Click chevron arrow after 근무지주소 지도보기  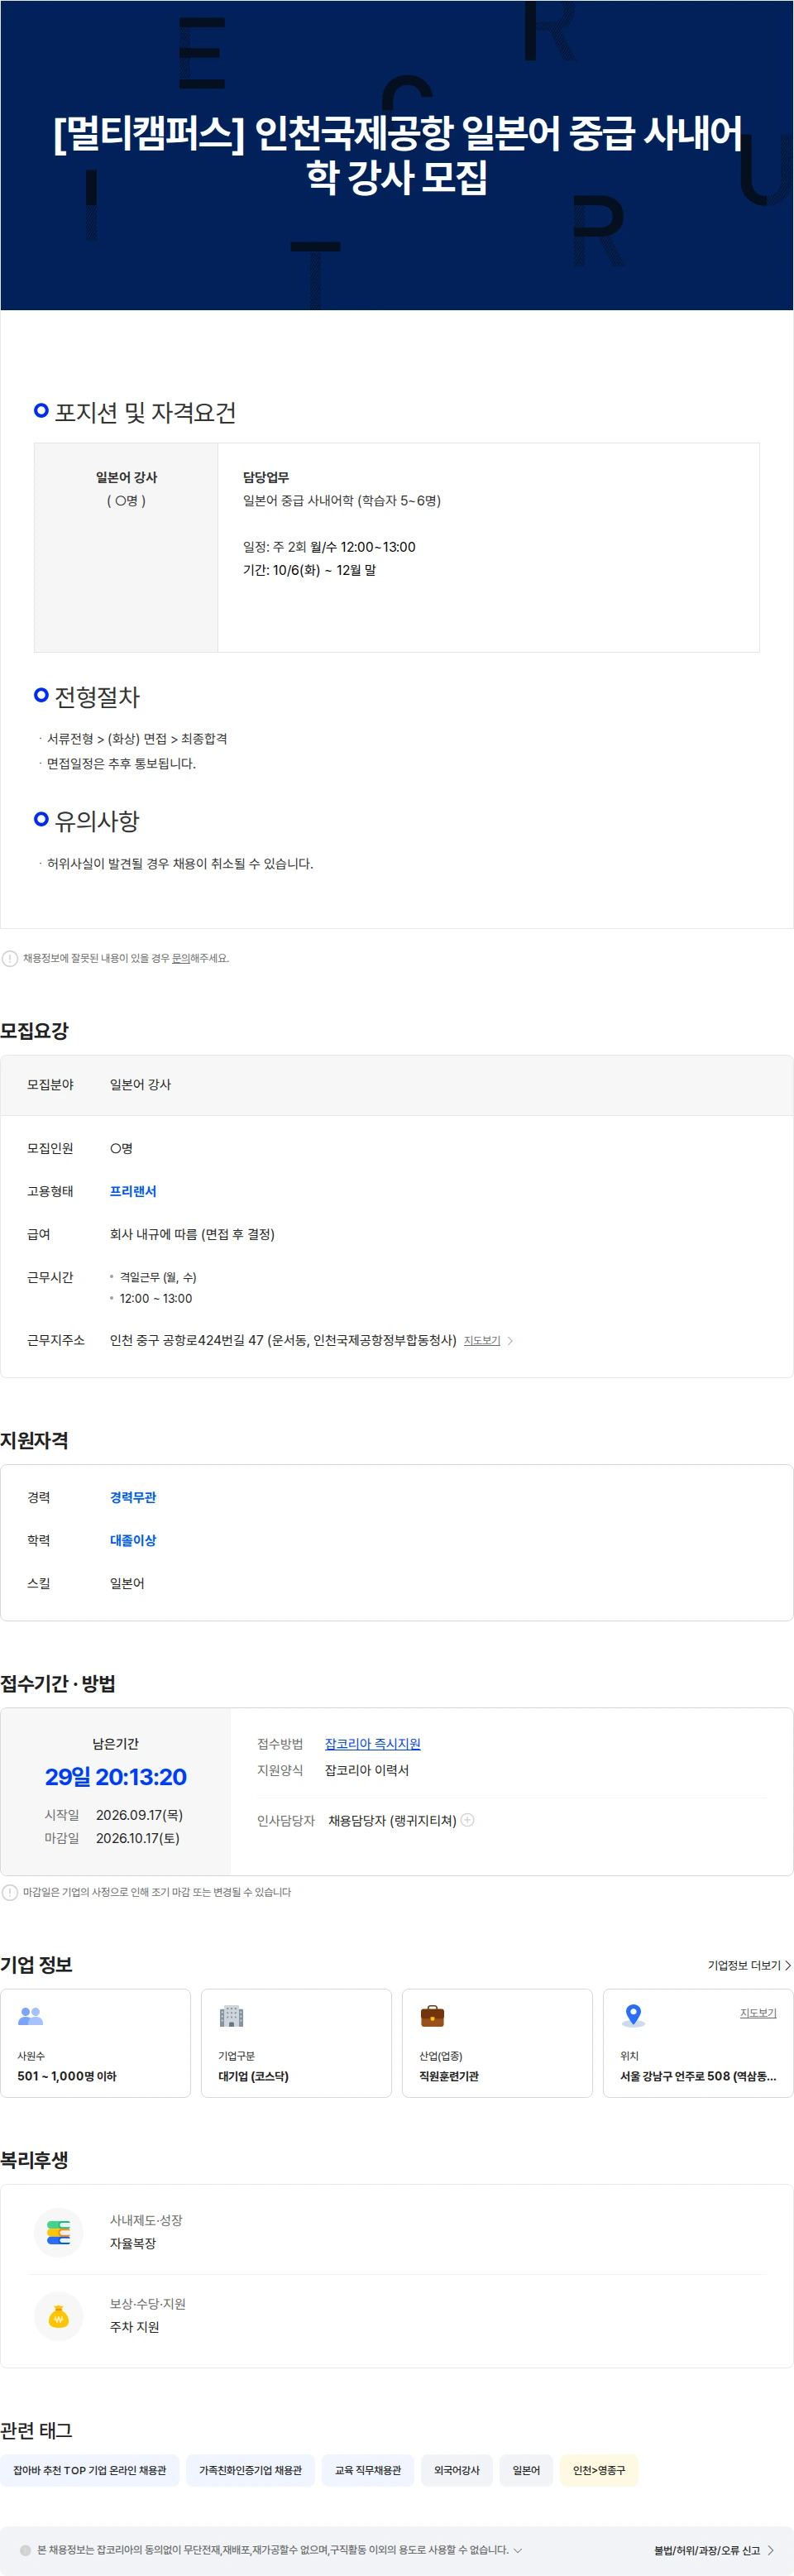pyautogui.click(x=510, y=1341)
